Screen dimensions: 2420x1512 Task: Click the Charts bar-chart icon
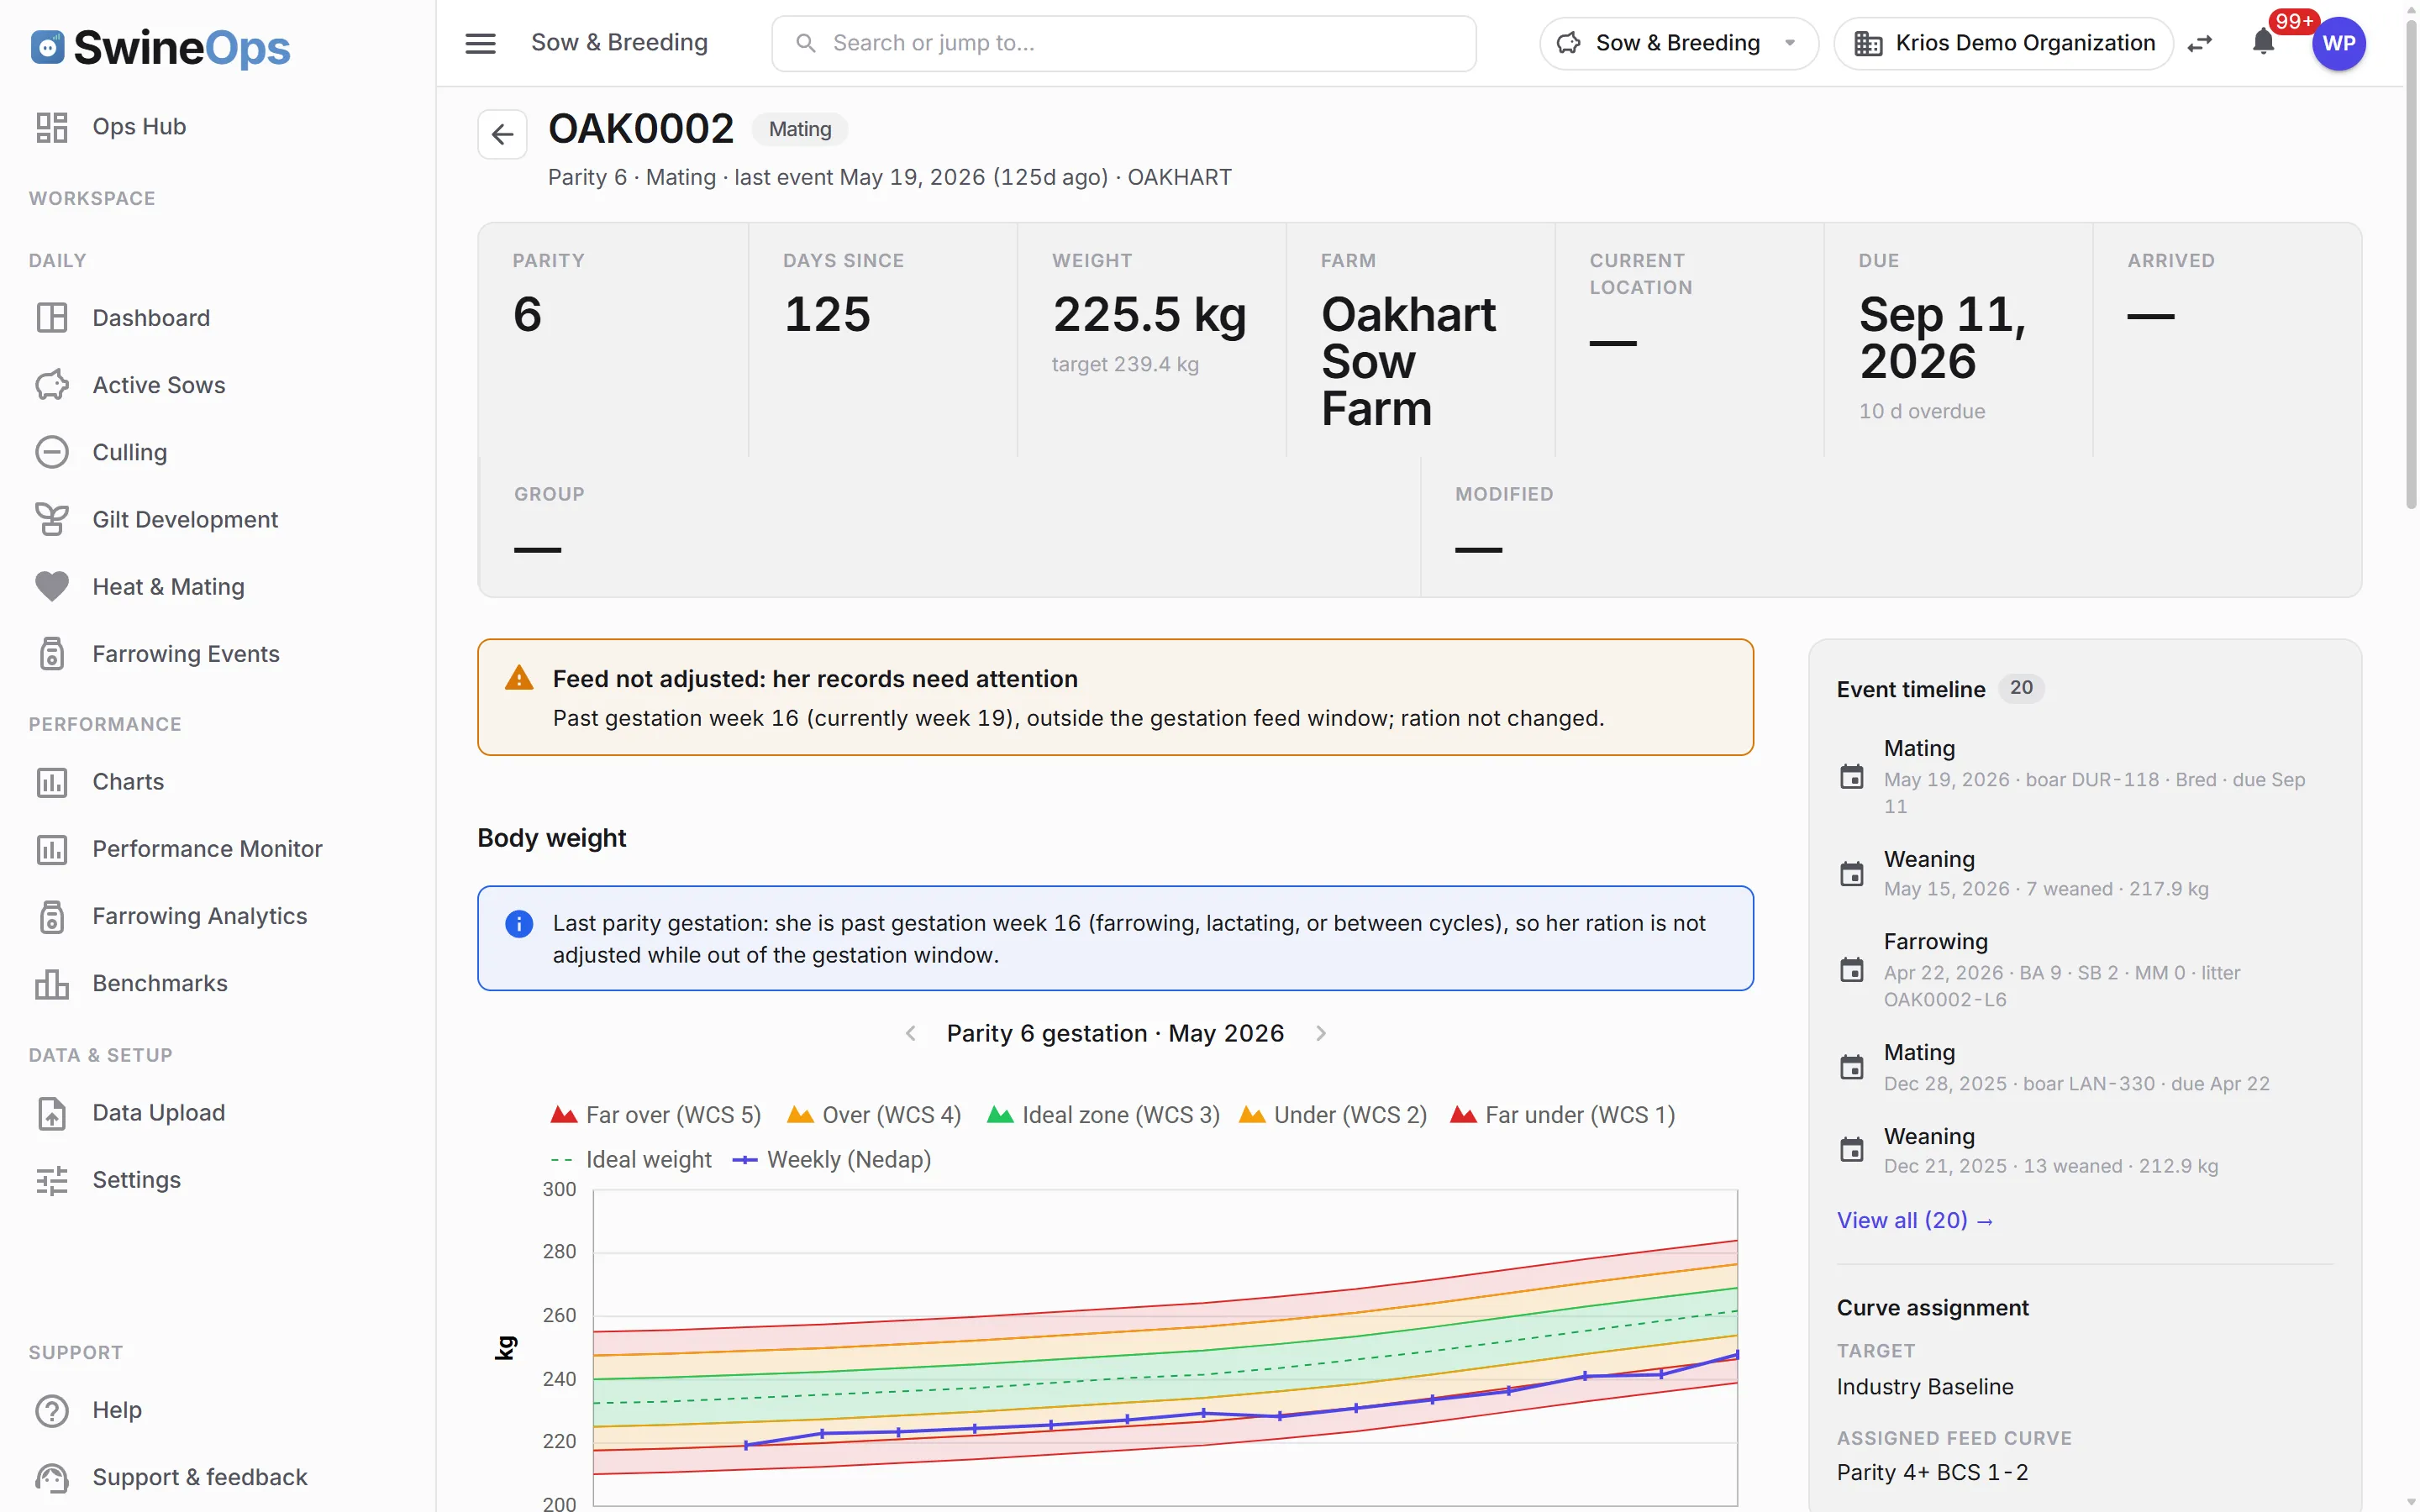click(x=52, y=782)
